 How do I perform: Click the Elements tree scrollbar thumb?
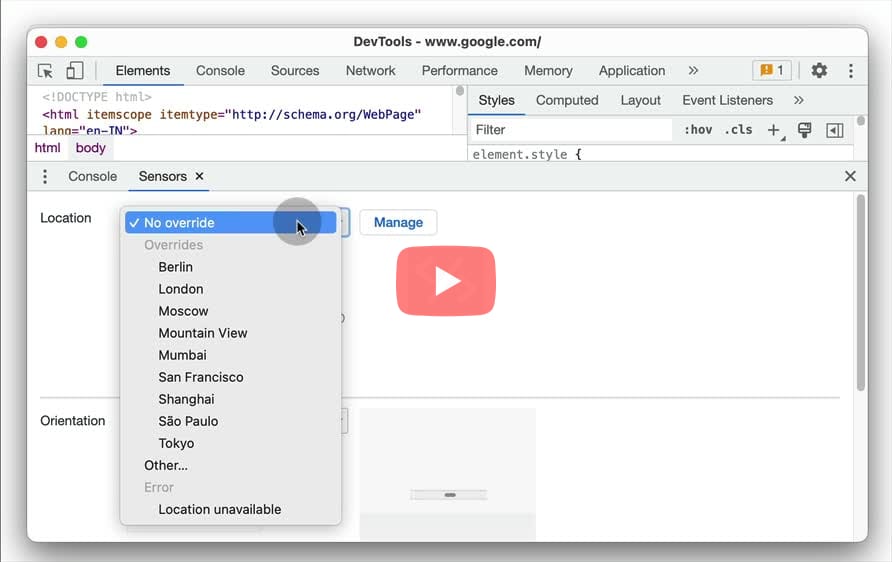click(x=460, y=90)
